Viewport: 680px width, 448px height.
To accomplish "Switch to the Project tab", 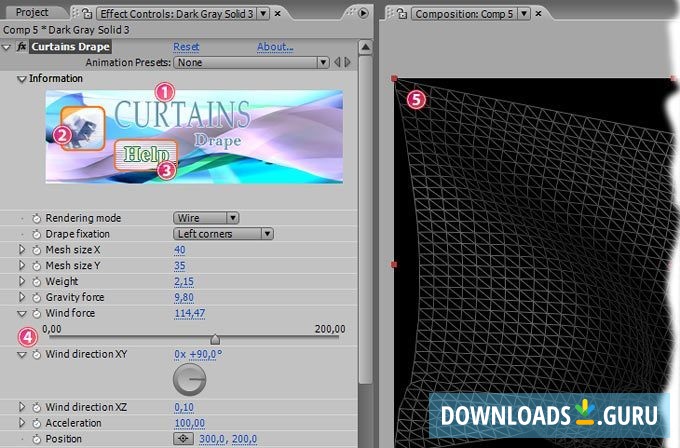I will tap(32, 12).
